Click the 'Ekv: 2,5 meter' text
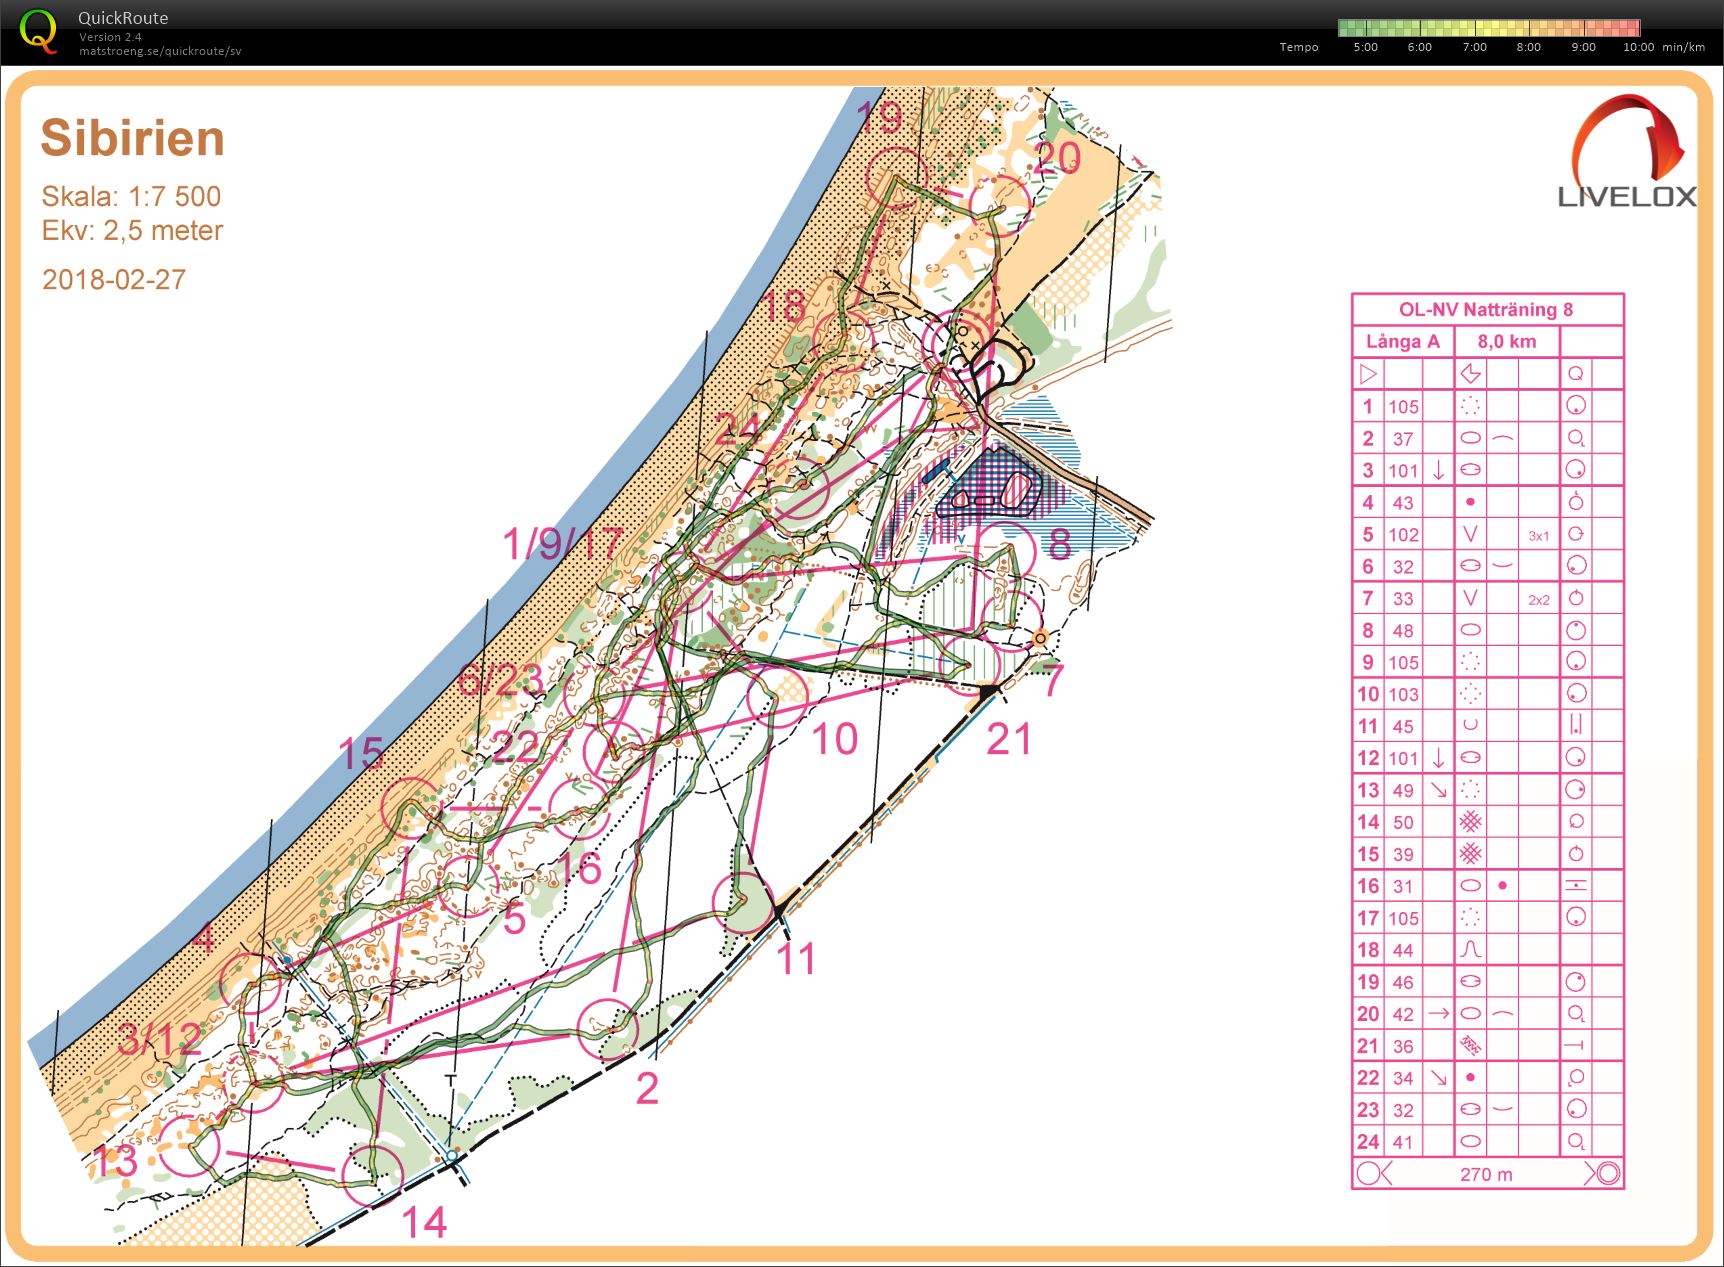1724x1267 pixels. coord(132,231)
